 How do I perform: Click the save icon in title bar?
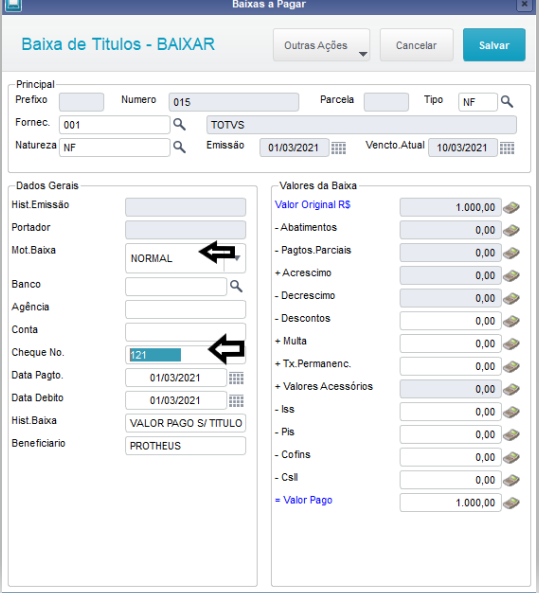13,5
